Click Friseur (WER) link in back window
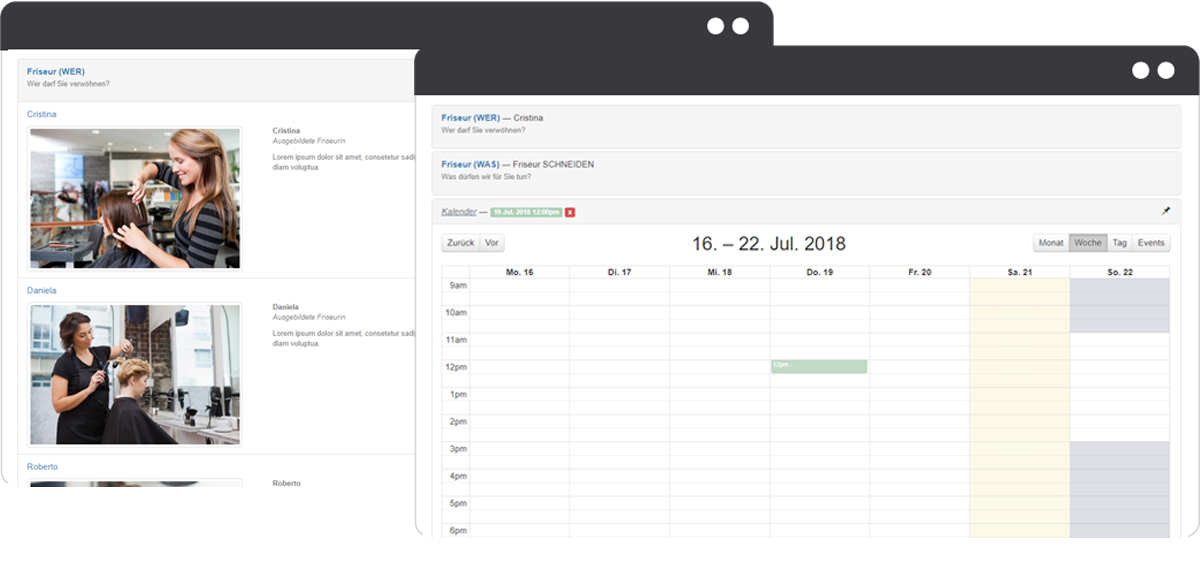The image size is (1200, 565). coord(56,72)
